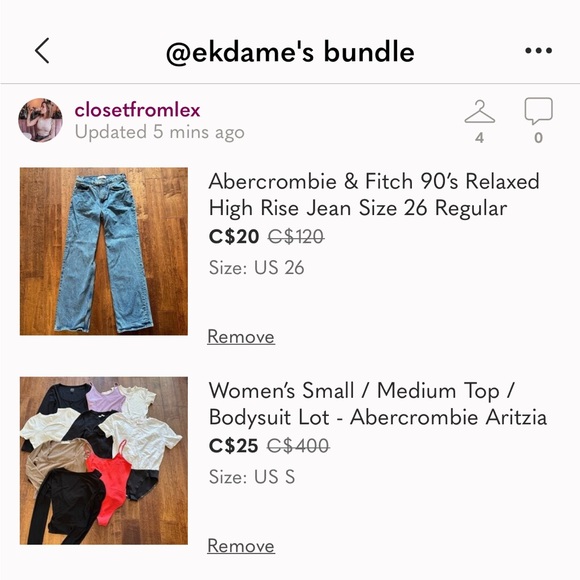Tap the crossed-out C$120 original price
Viewport: 580px width, 580px height.
pos(296,237)
